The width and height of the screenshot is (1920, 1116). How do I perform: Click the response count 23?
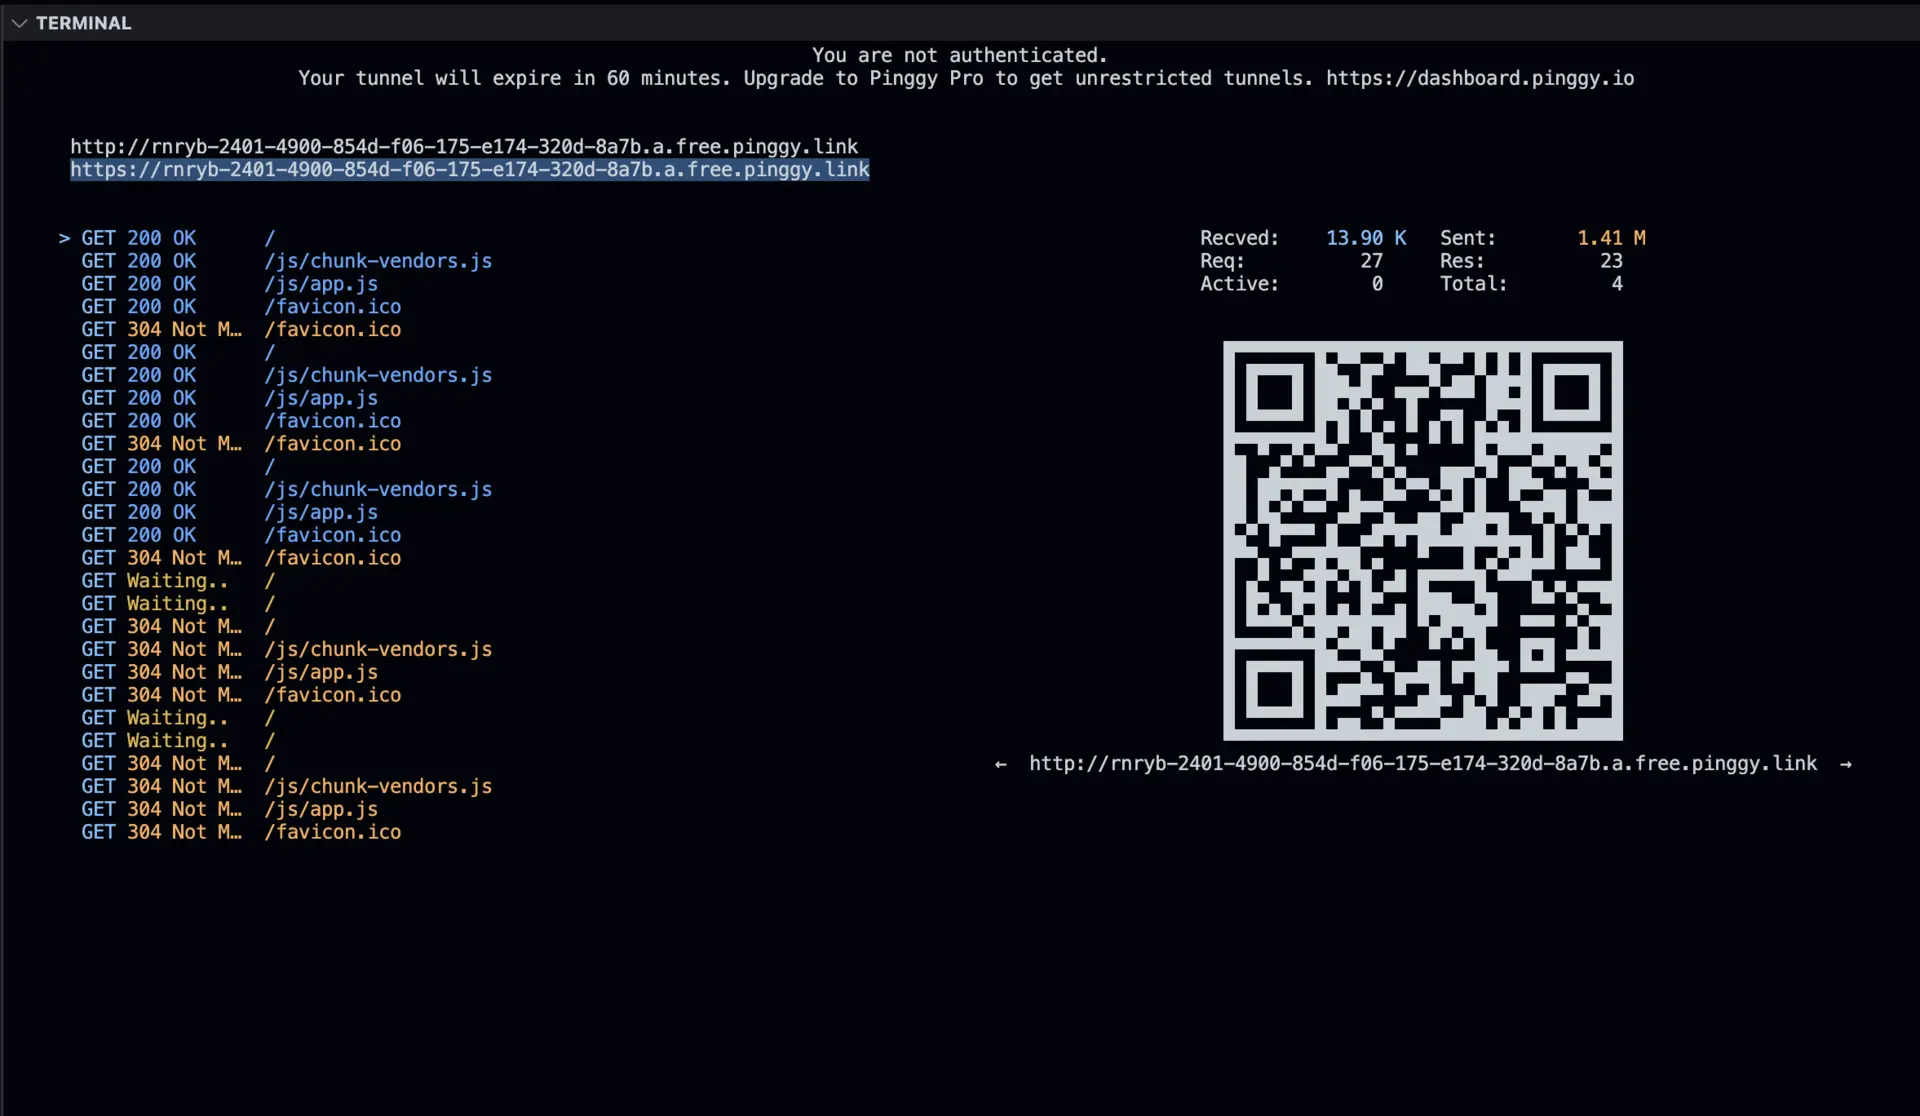[x=1611, y=261]
